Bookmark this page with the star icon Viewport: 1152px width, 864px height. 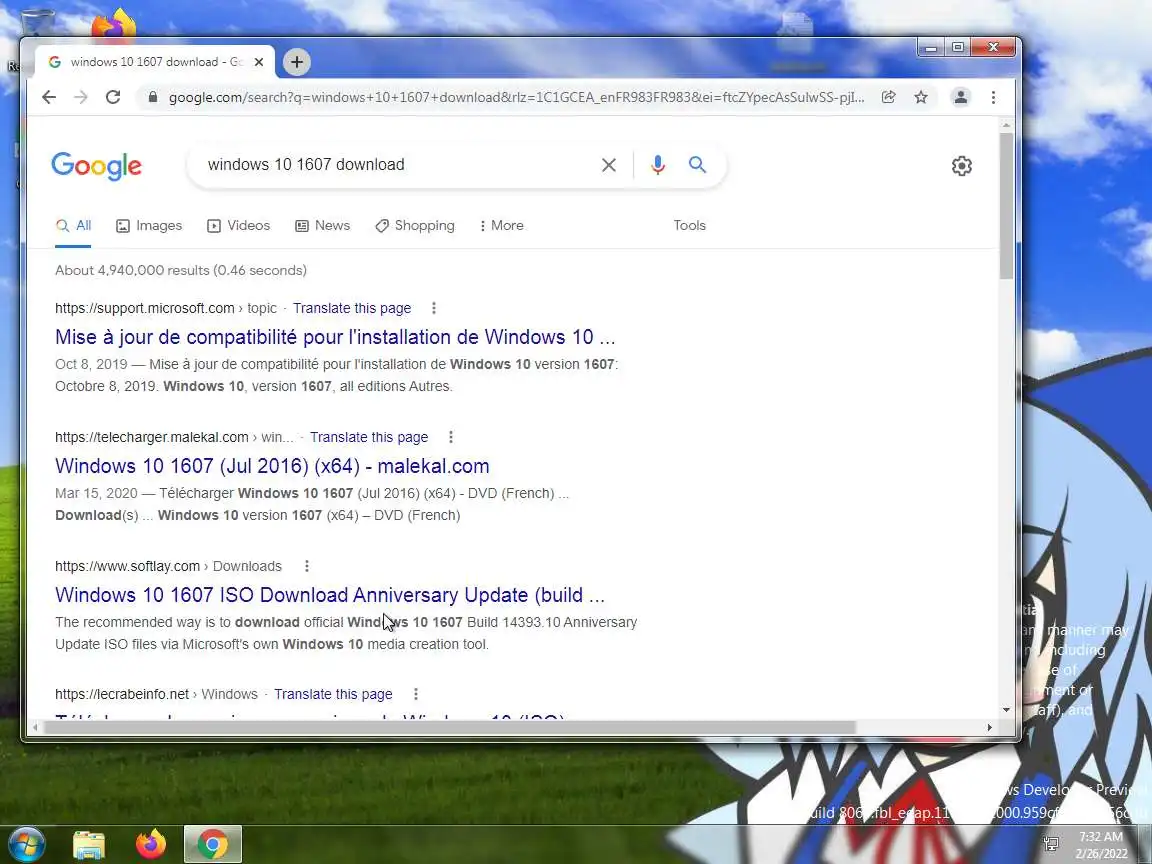[x=921, y=97]
